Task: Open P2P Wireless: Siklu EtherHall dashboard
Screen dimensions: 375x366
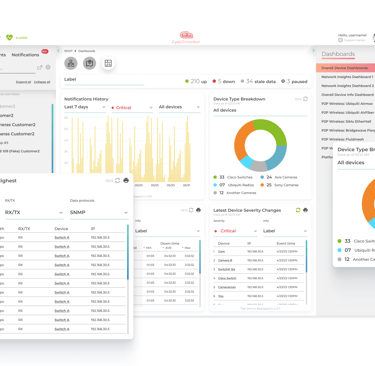Action: (346, 121)
